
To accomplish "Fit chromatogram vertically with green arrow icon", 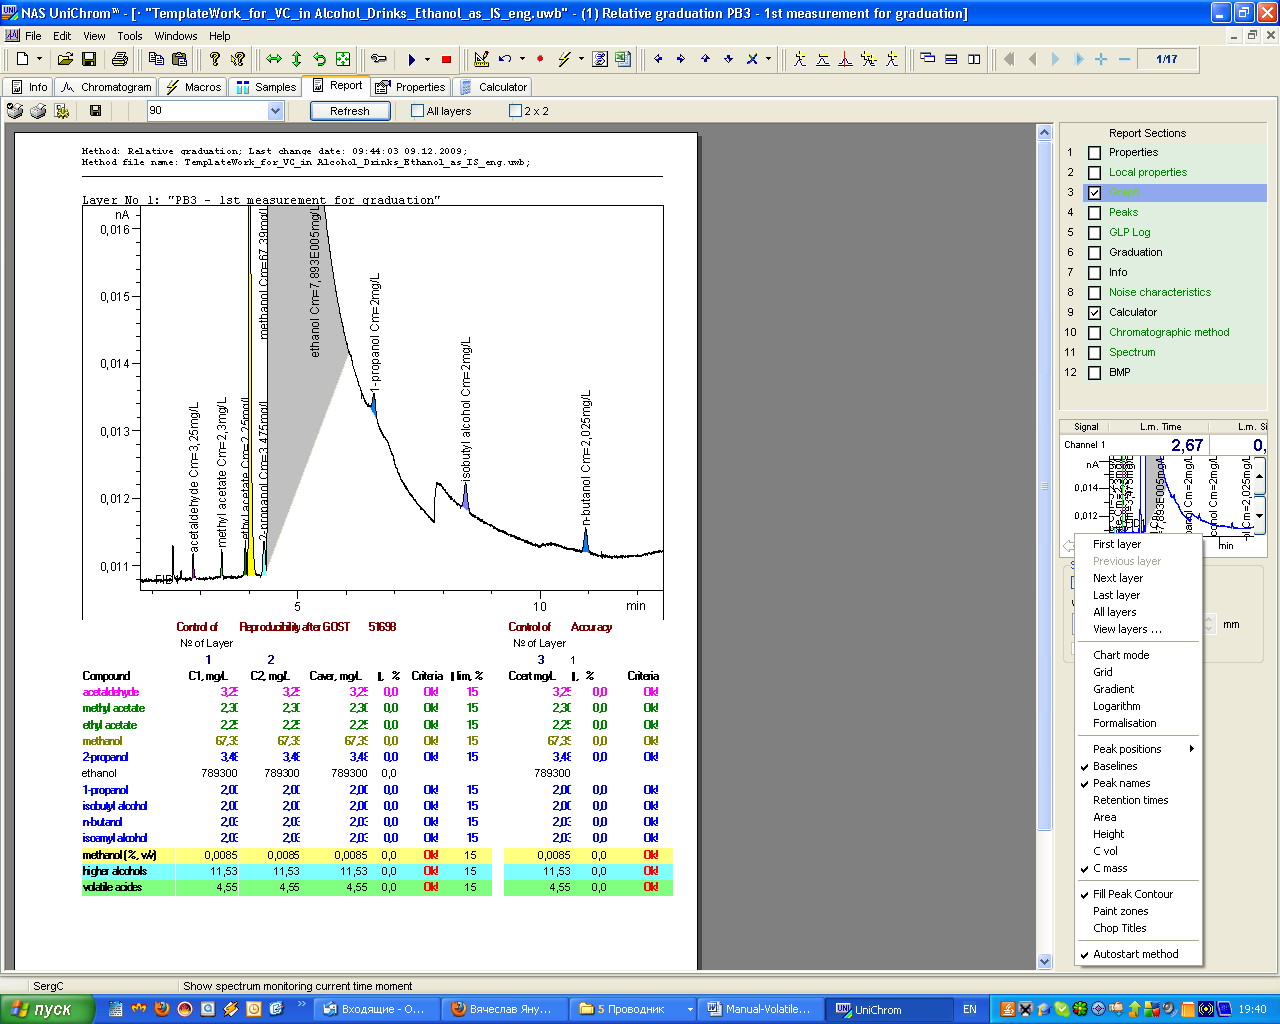I will tap(297, 60).
